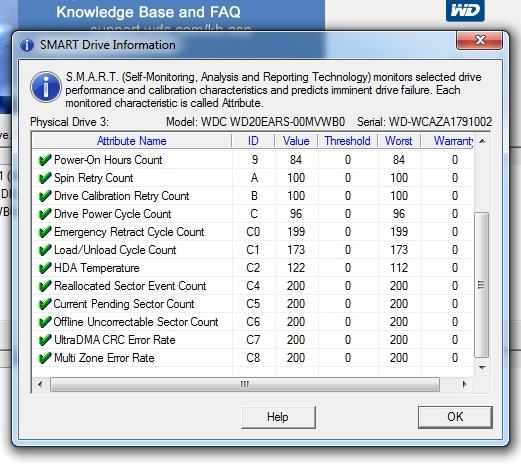This screenshot has width=521, height=467.
Task: Sort by ID column header
Action: tap(253, 141)
